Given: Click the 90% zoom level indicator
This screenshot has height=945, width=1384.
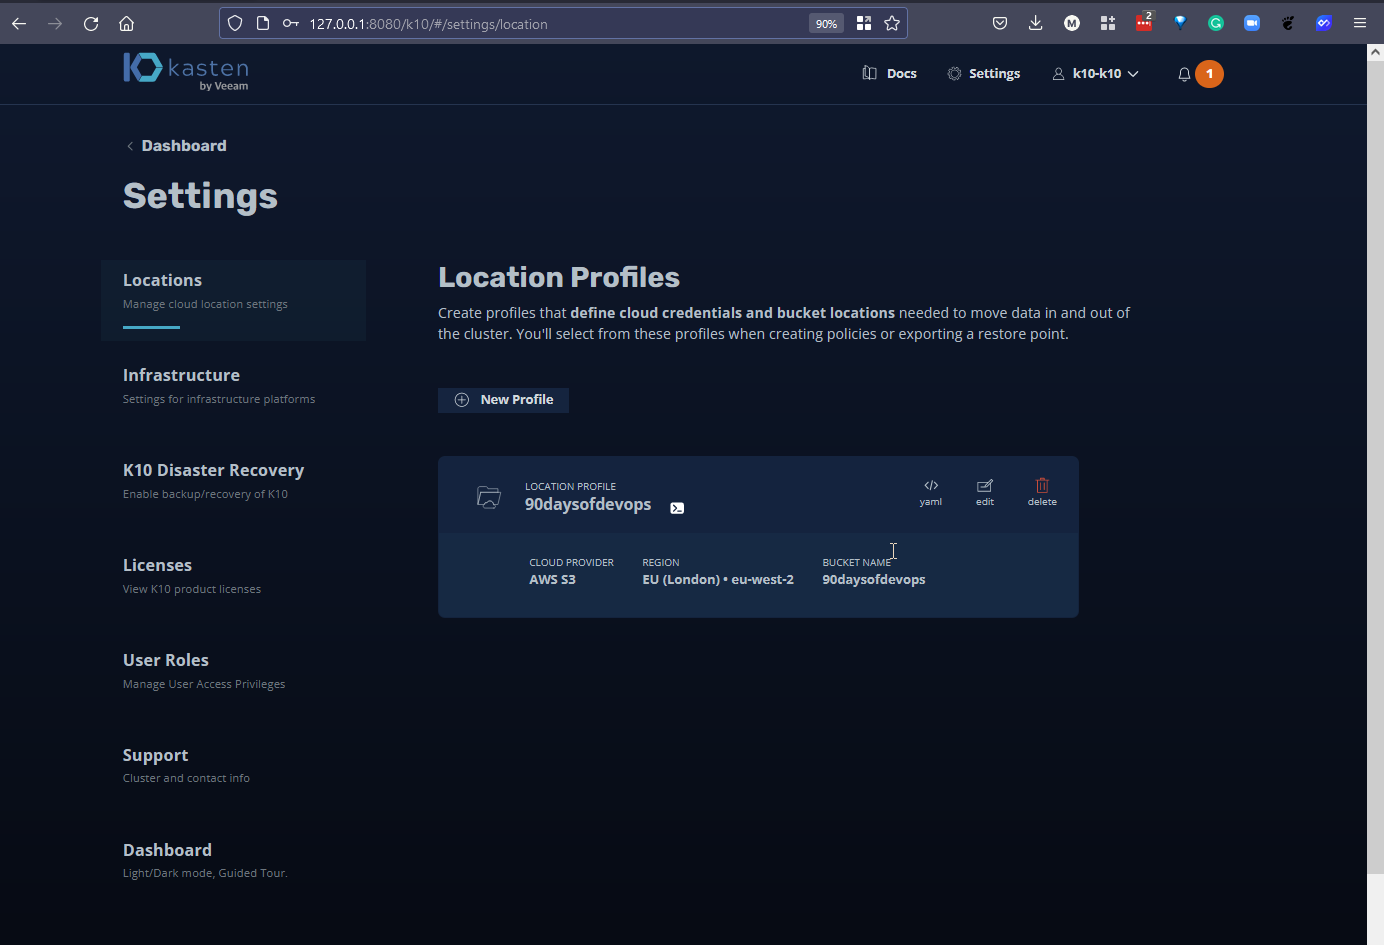Looking at the screenshot, I should coord(826,24).
